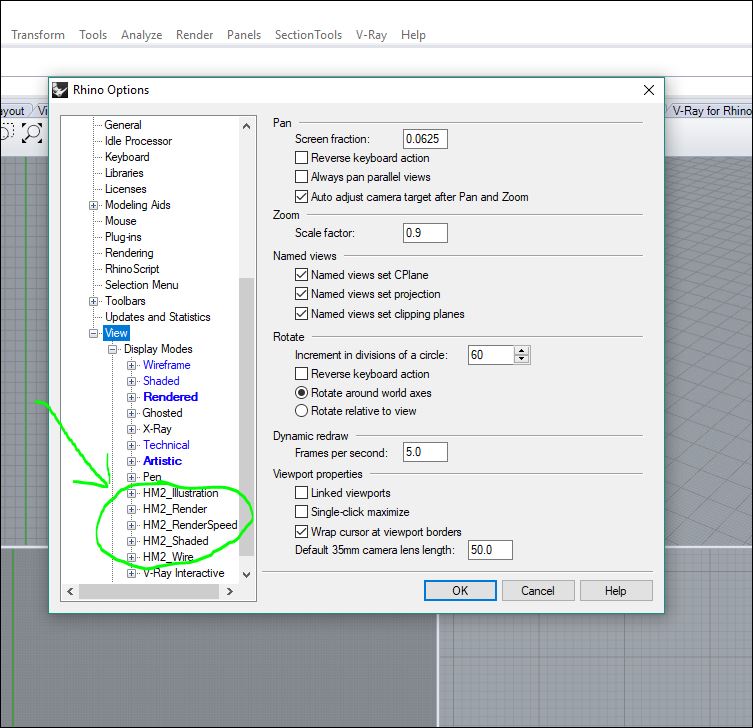753x728 pixels.
Task: Click the dialog Help button
Action: point(616,591)
